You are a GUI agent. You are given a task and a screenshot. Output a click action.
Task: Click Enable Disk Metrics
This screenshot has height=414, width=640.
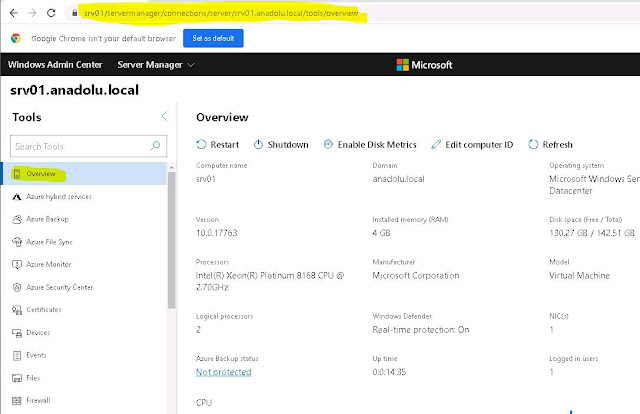click(370, 145)
